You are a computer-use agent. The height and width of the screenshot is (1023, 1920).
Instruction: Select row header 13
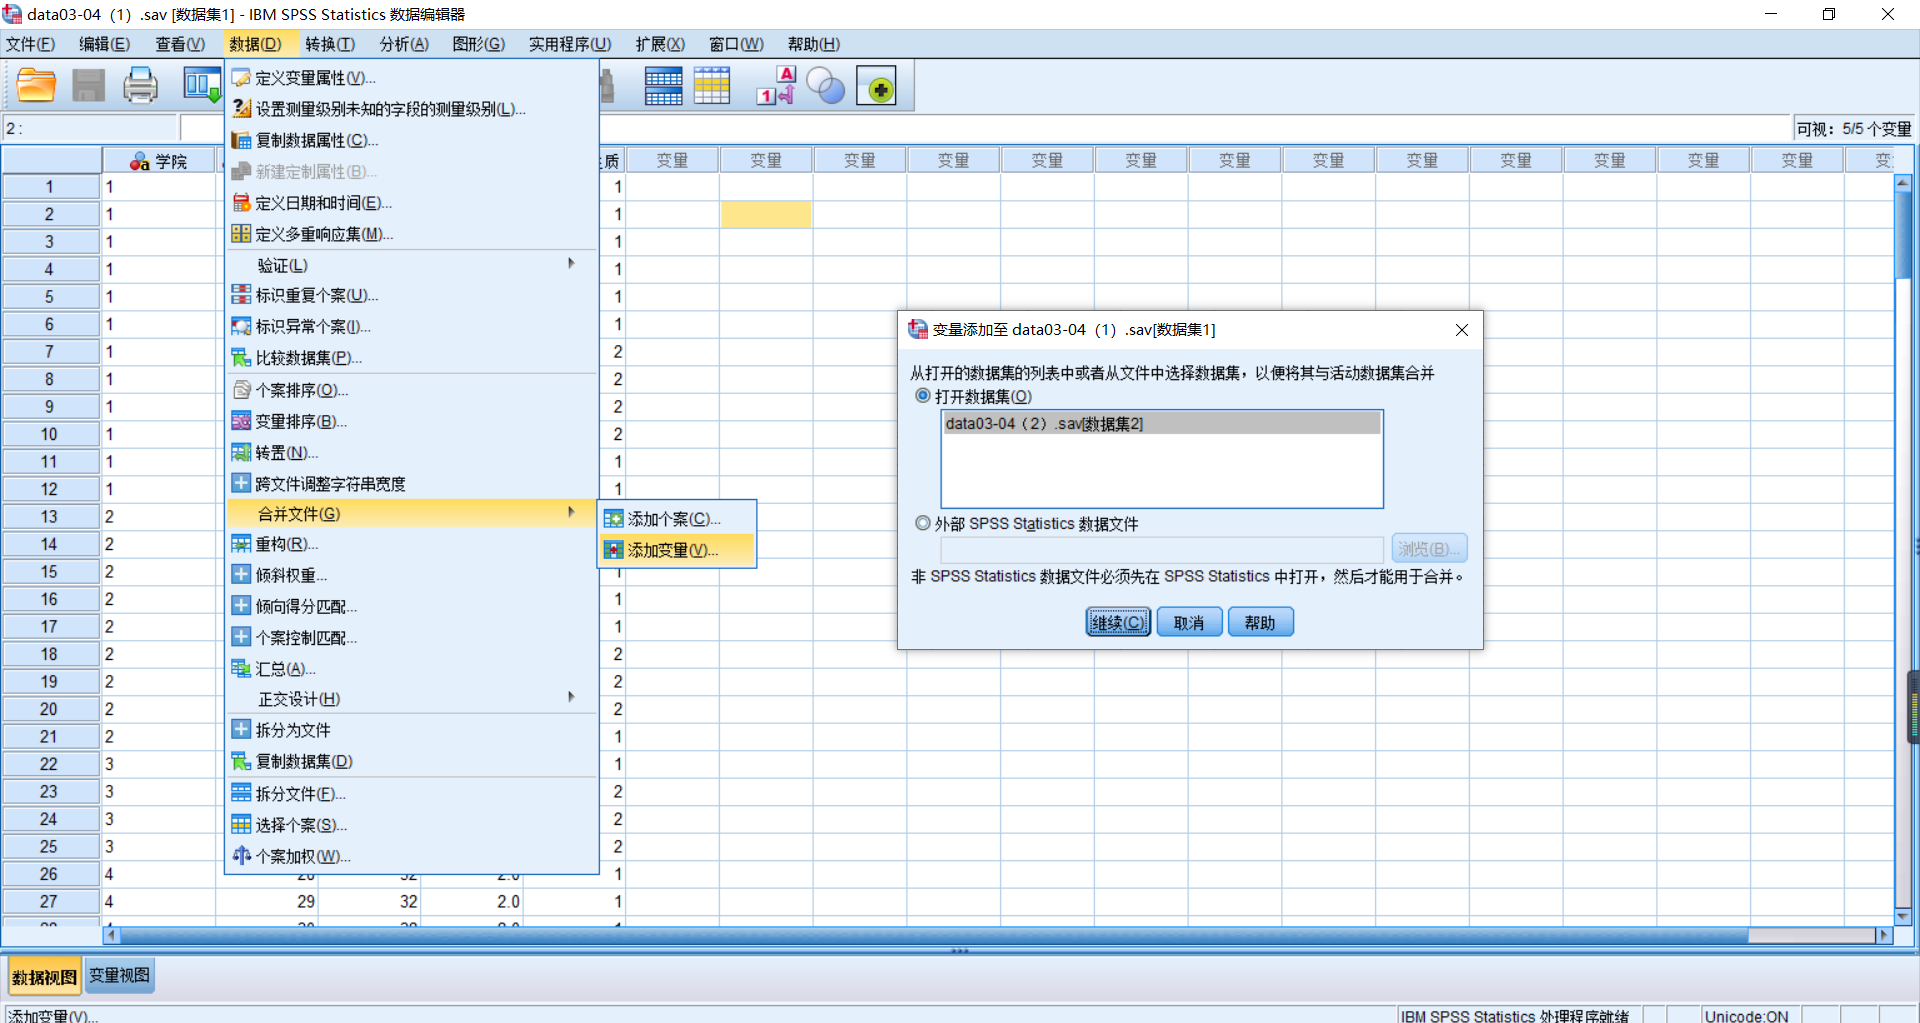49,517
